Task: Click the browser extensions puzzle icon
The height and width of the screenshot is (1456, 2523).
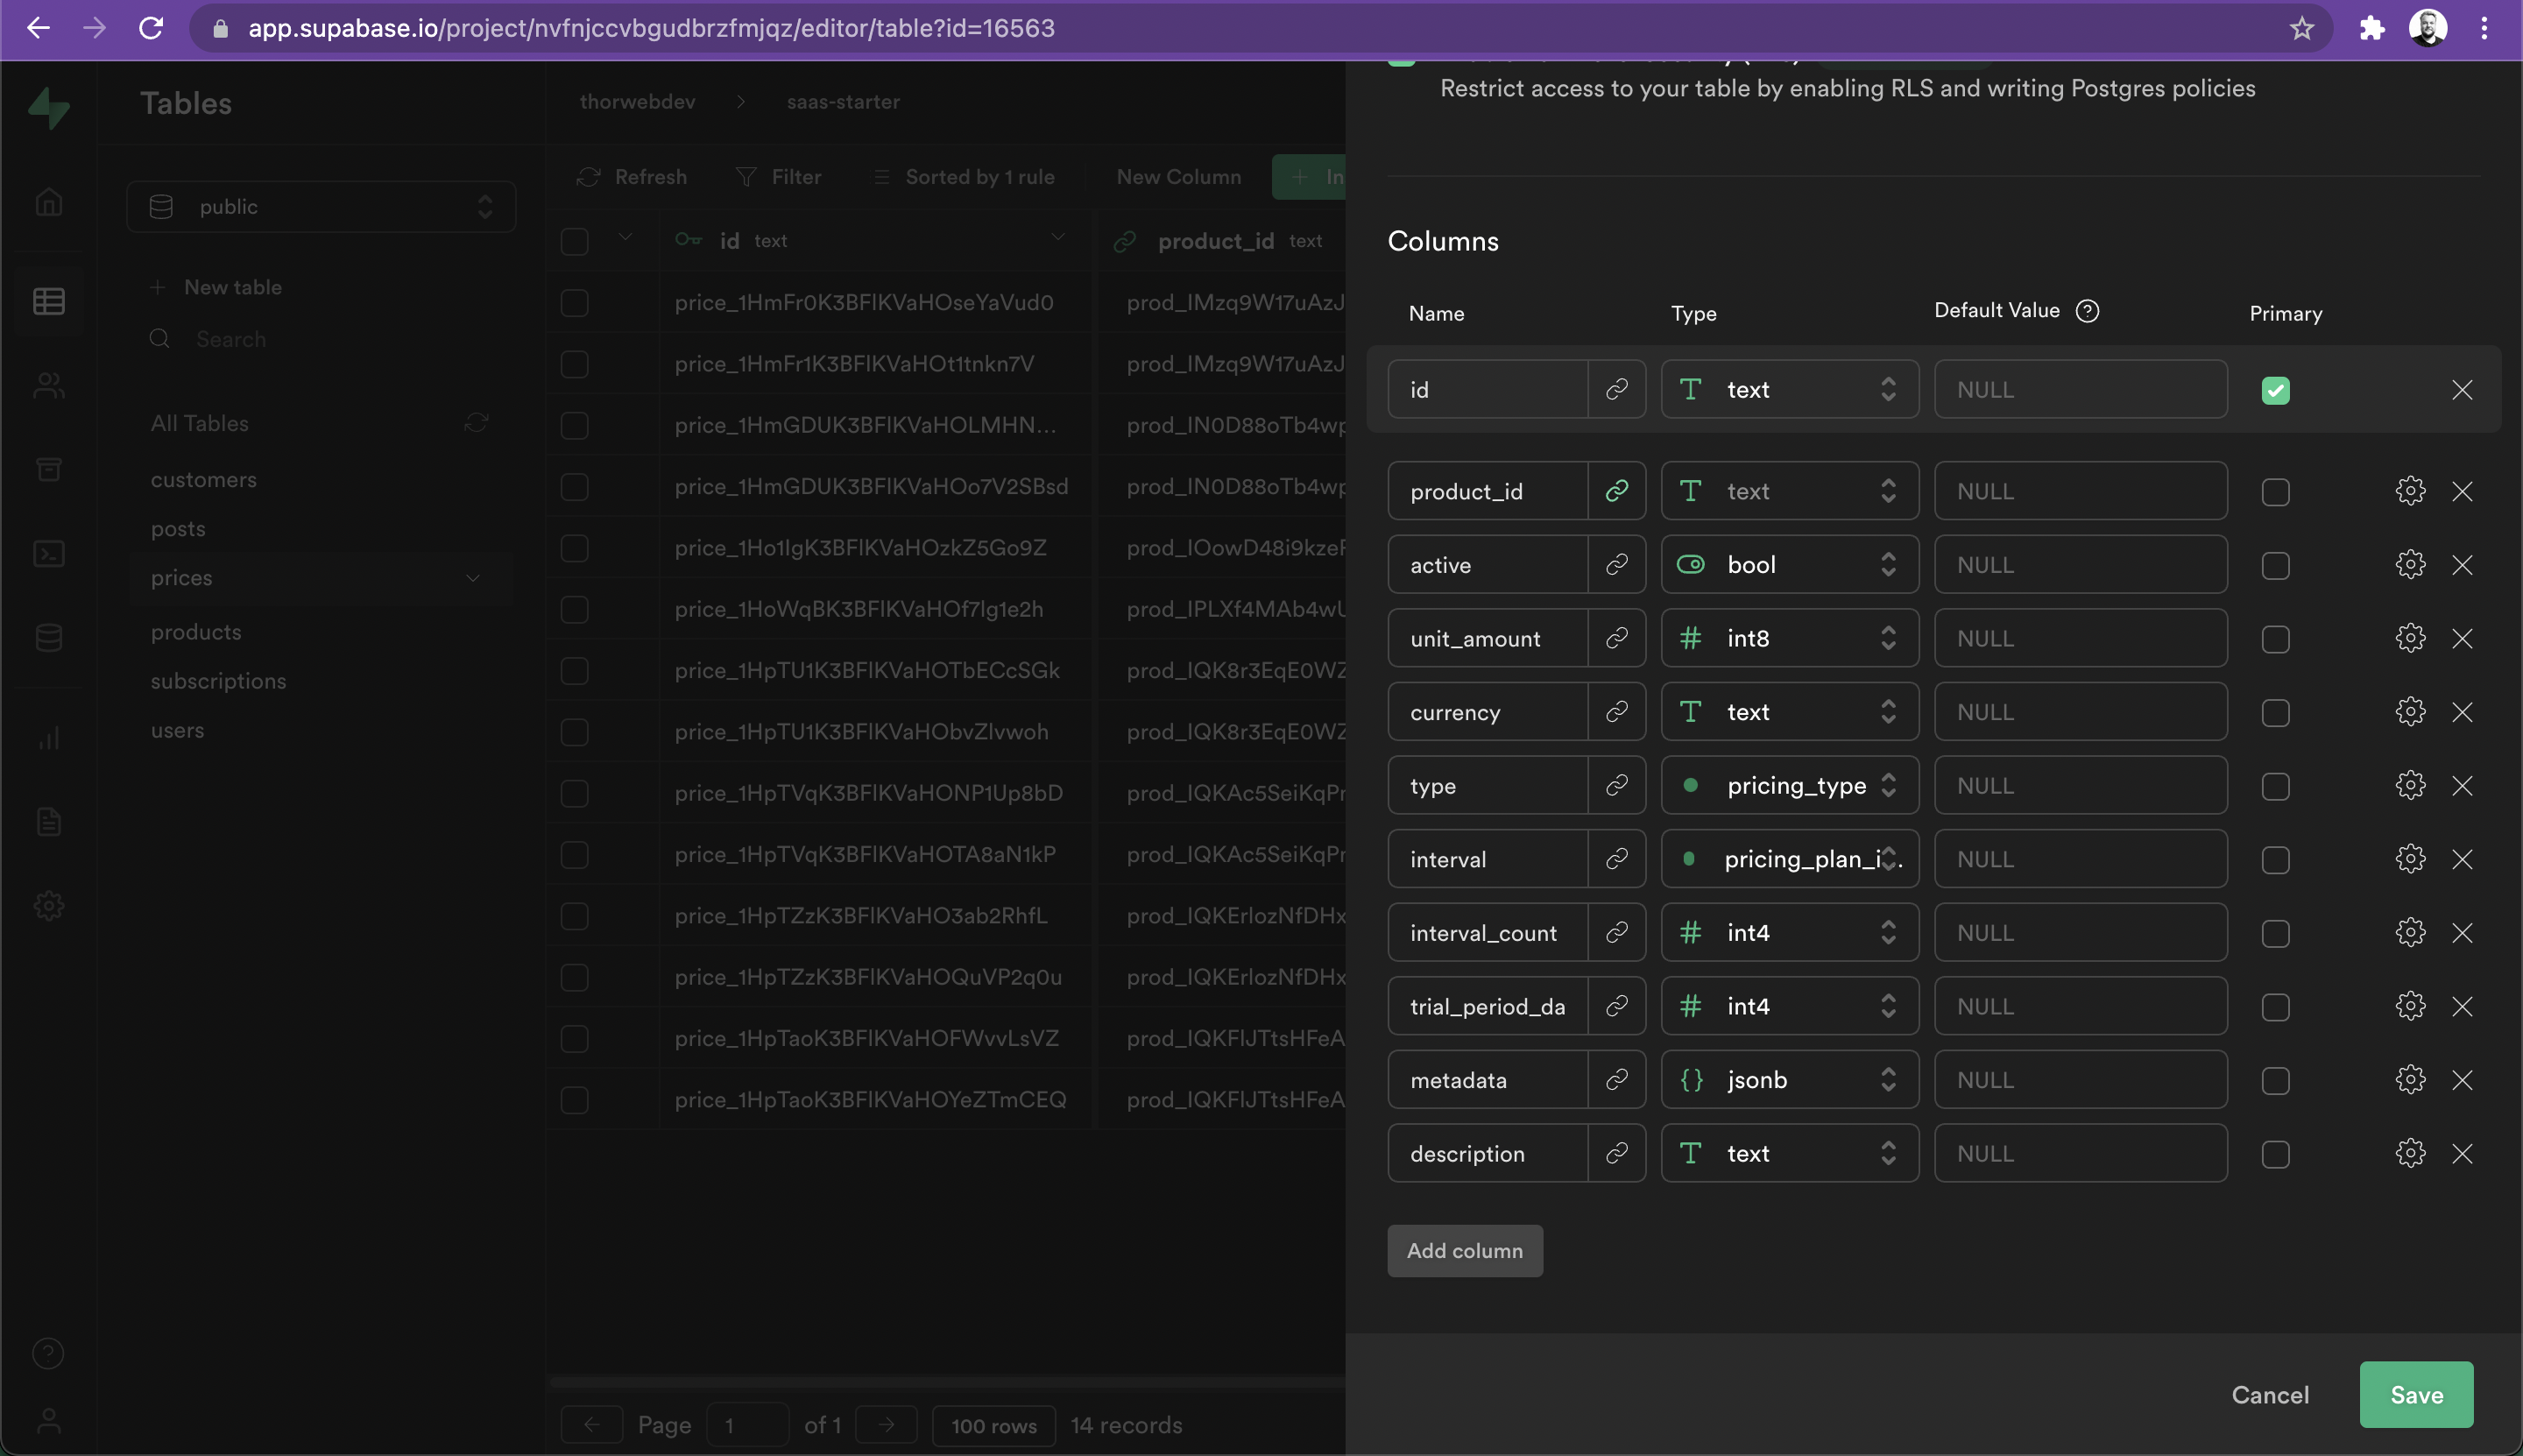Action: click(2371, 28)
